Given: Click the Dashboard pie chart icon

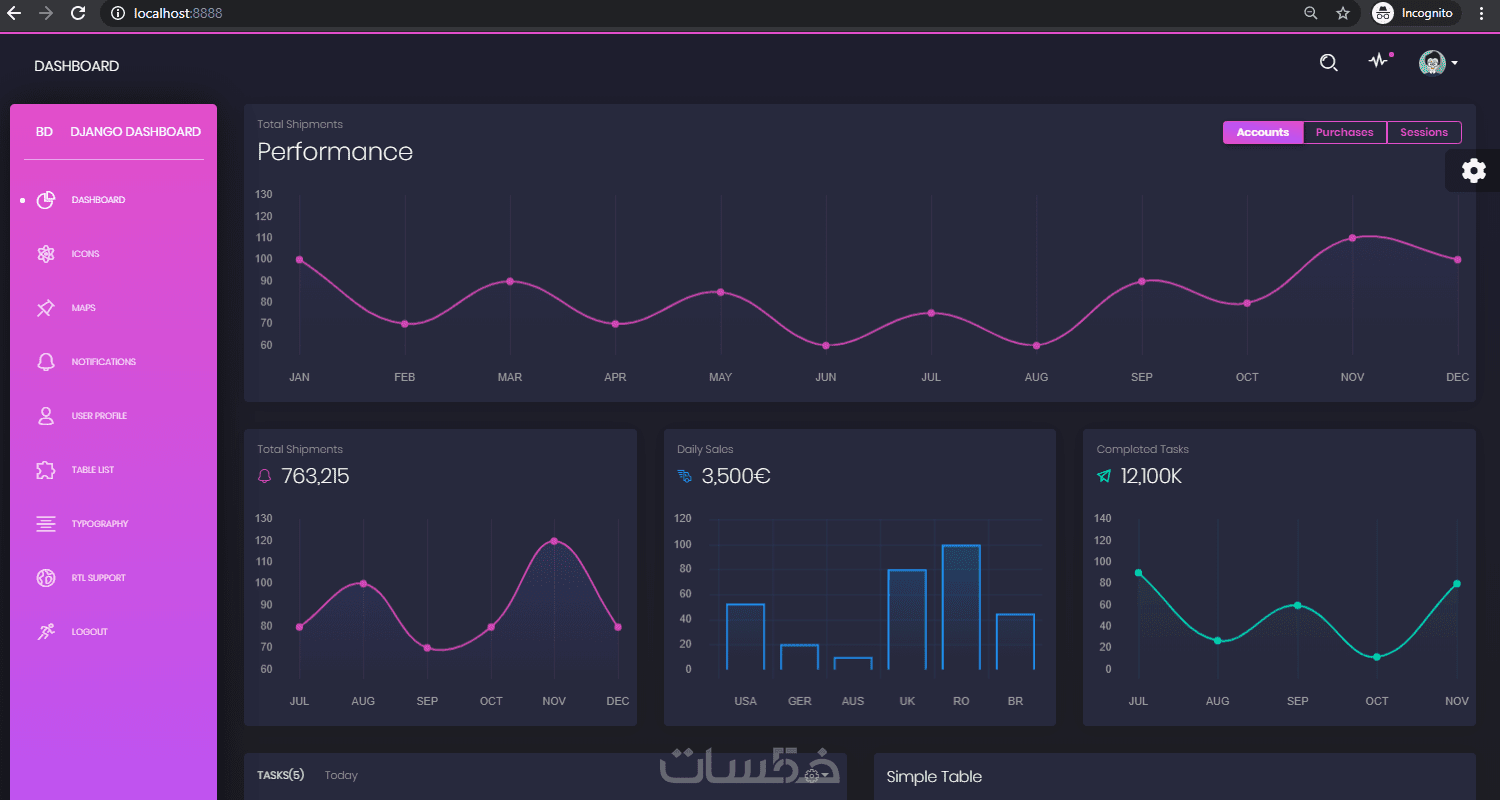Looking at the screenshot, I should click(46, 200).
